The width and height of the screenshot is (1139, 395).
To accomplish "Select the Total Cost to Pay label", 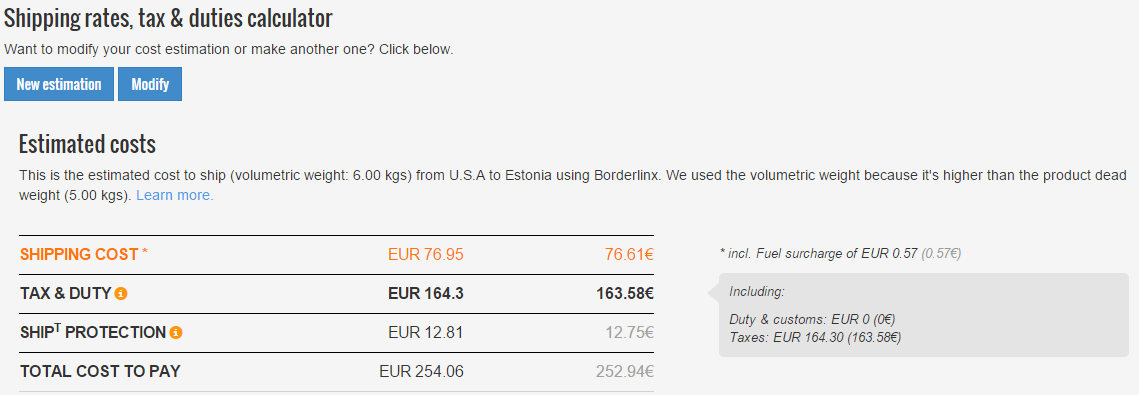I will pyautogui.click(x=100, y=372).
